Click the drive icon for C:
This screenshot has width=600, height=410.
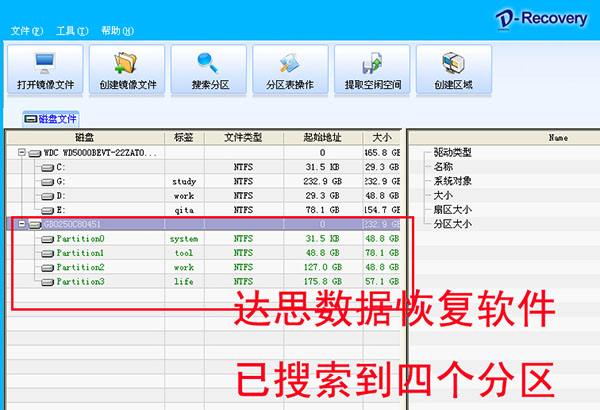(x=47, y=167)
